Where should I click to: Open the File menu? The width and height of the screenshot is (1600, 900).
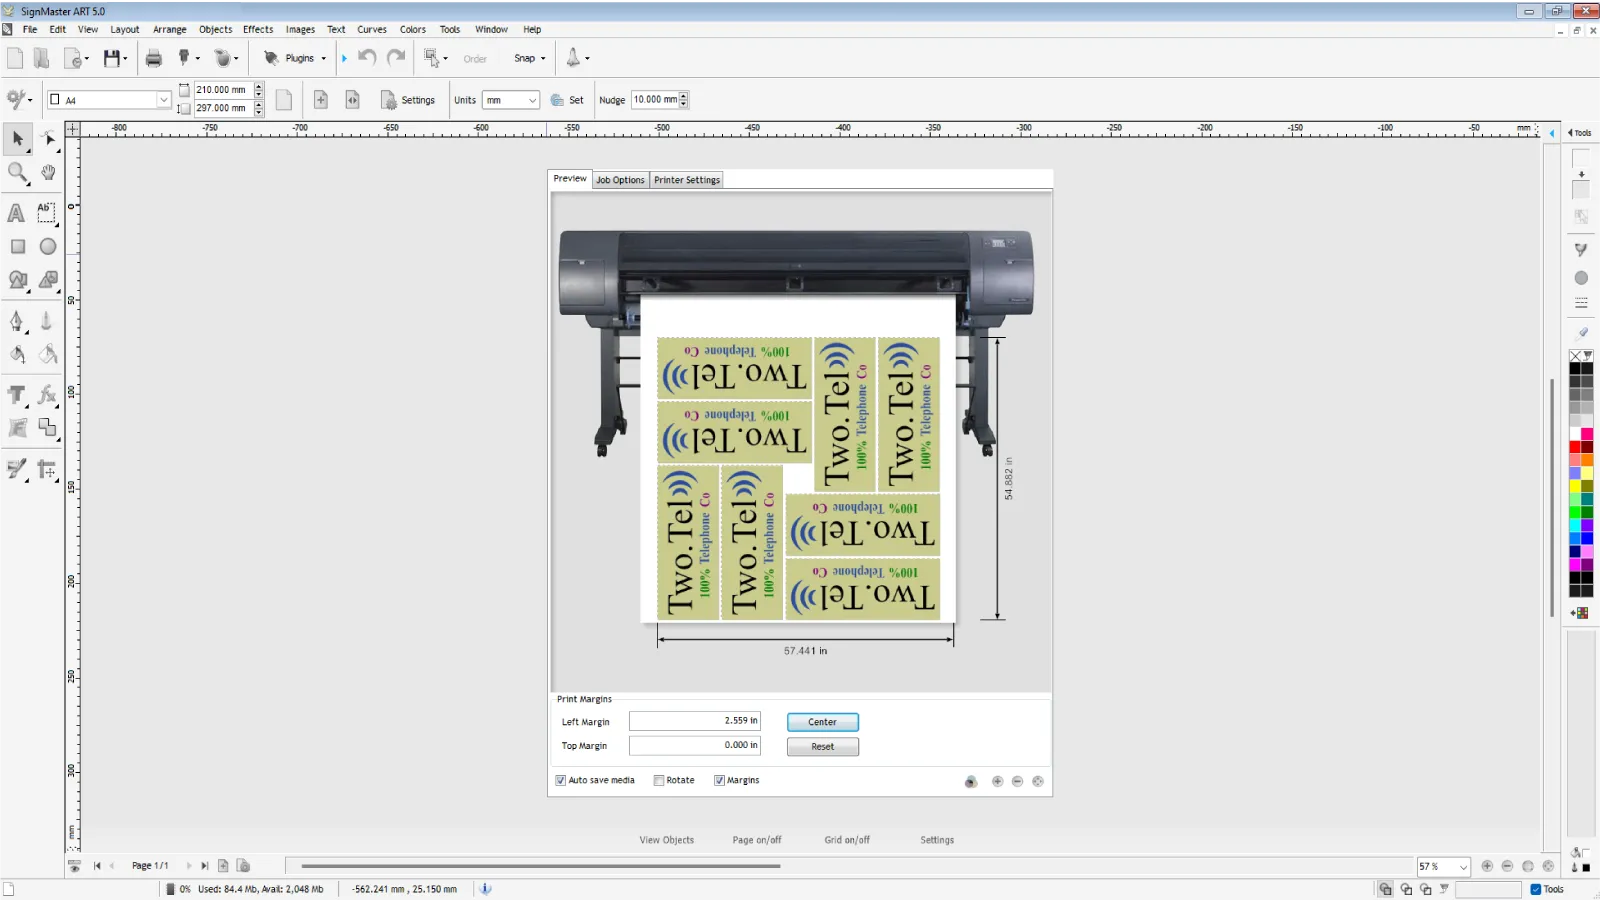[x=30, y=29]
